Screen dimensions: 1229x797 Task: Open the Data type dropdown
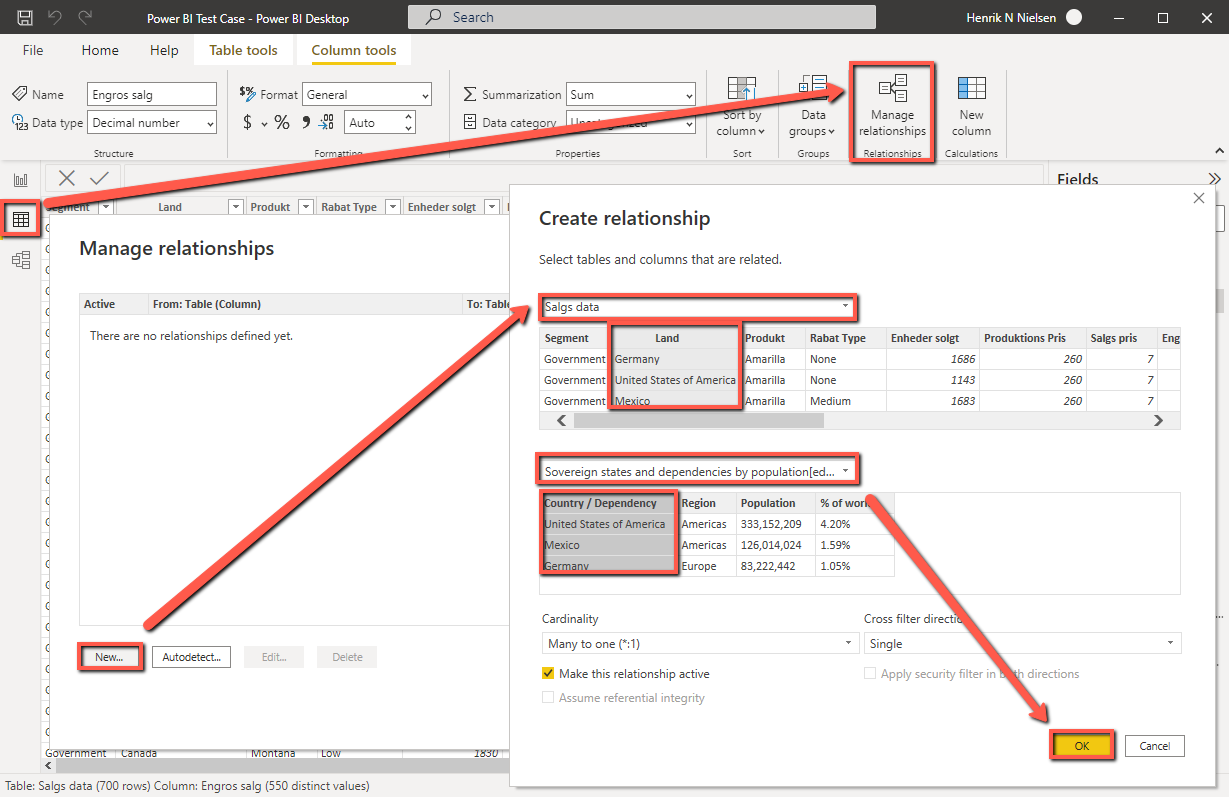click(x=152, y=122)
